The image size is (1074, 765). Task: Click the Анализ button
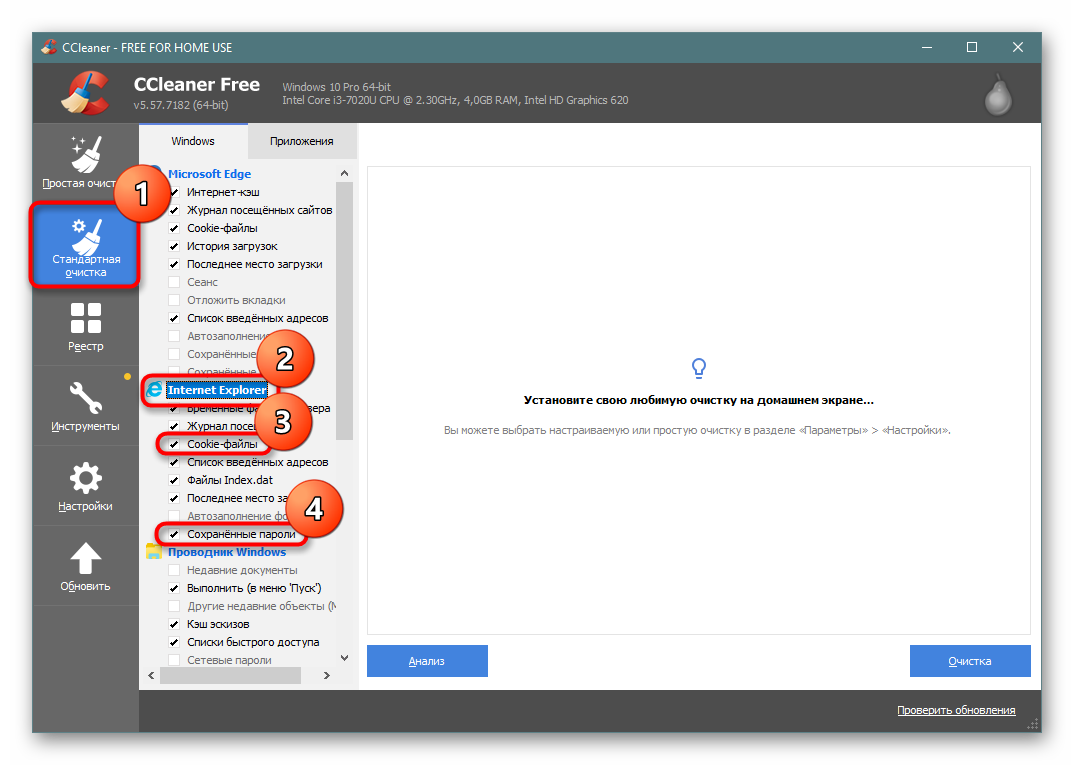pos(427,661)
